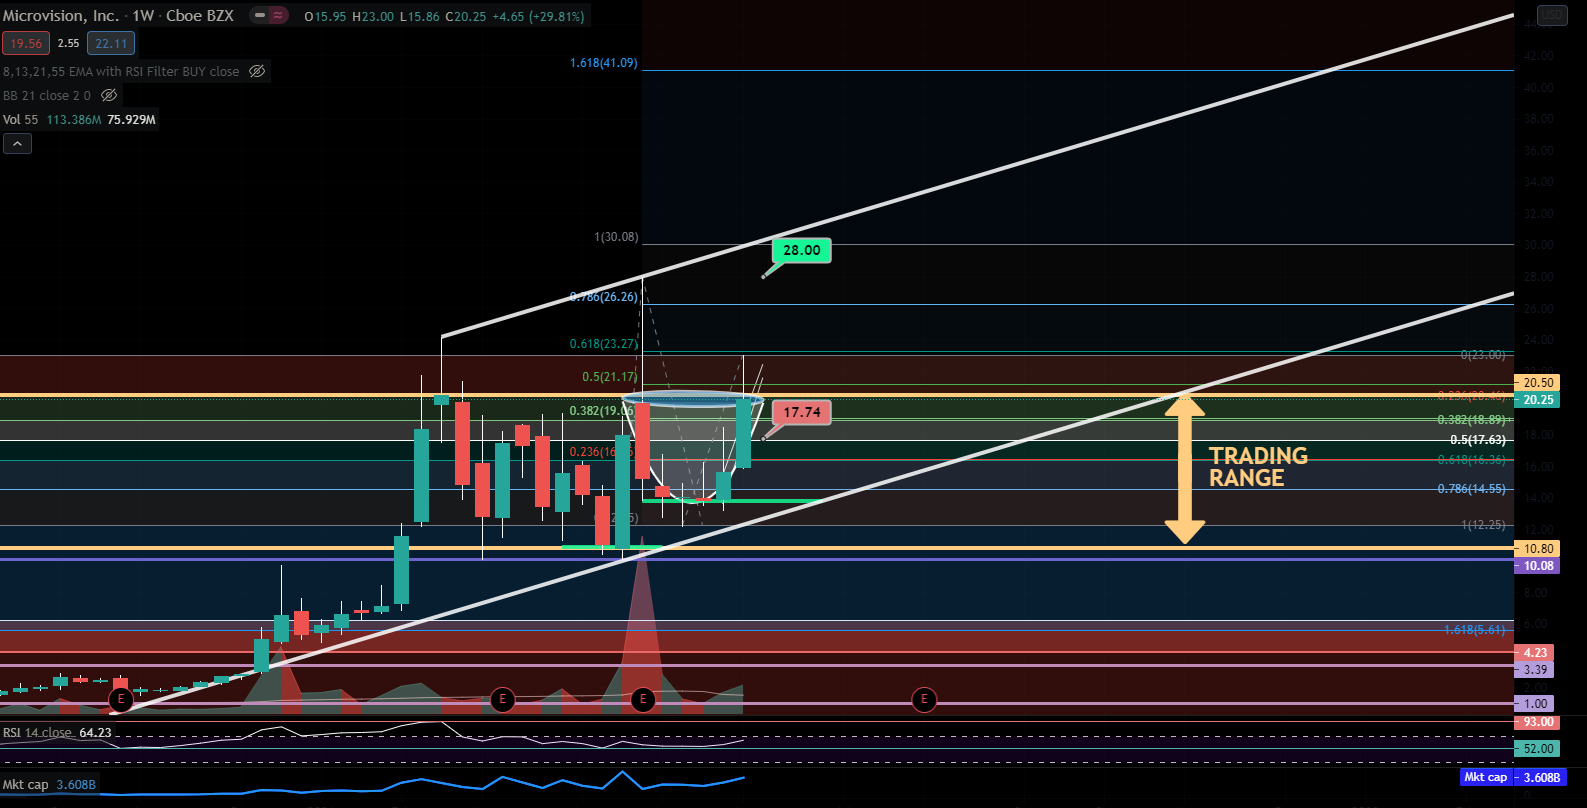
Task: Click the red 19.56 sell price button
Action: (26, 43)
